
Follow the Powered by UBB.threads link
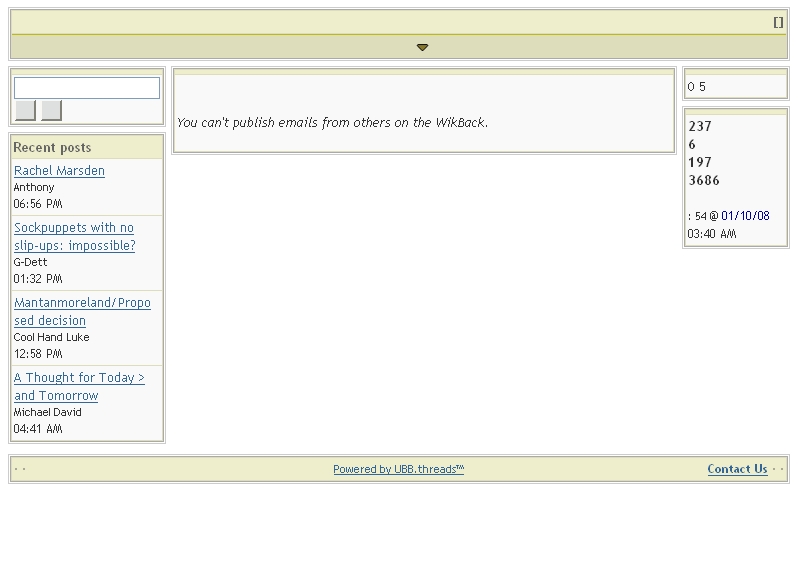pos(398,469)
